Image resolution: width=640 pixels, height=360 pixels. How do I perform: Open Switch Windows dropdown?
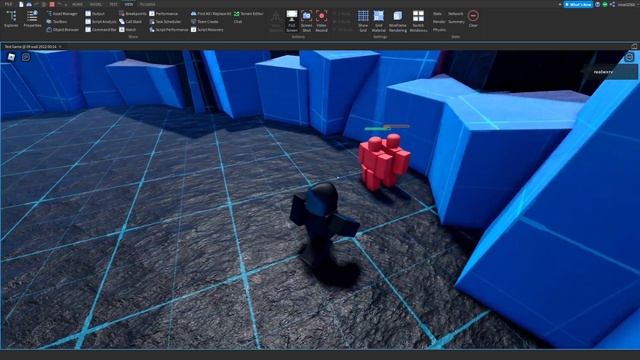tap(418, 21)
